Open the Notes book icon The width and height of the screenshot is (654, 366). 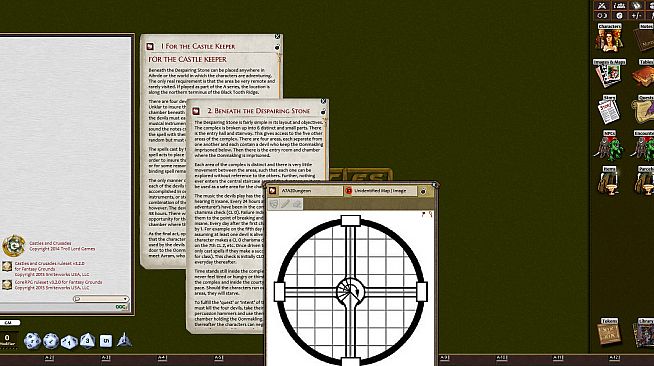645,39
